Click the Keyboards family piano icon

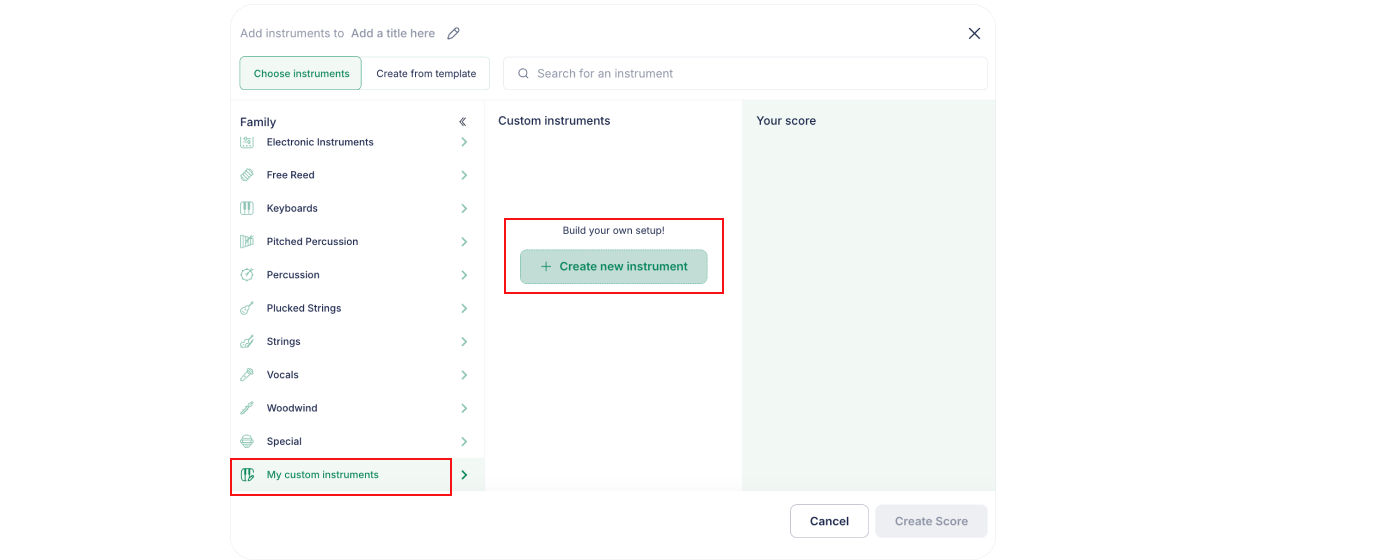coord(247,208)
